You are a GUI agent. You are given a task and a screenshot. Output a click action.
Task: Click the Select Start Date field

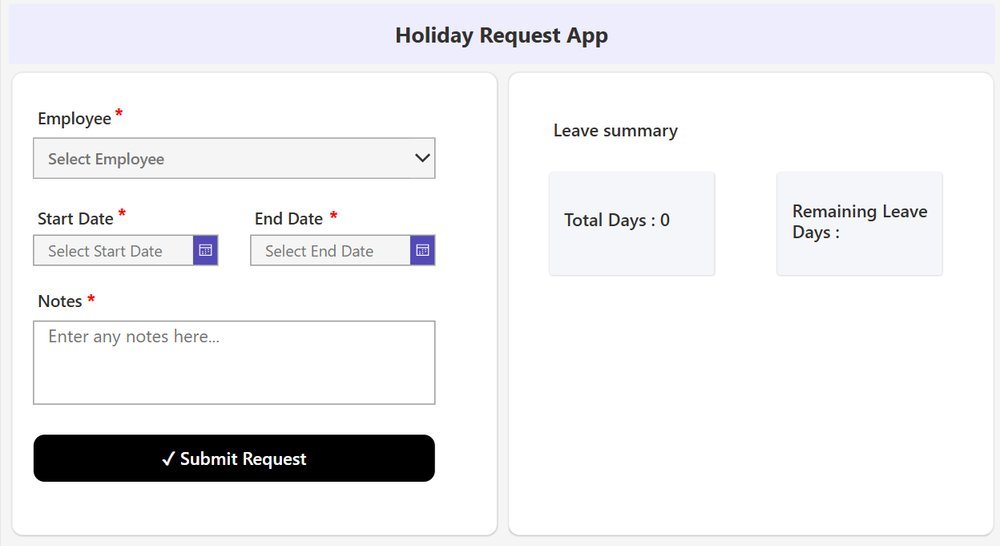point(114,251)
